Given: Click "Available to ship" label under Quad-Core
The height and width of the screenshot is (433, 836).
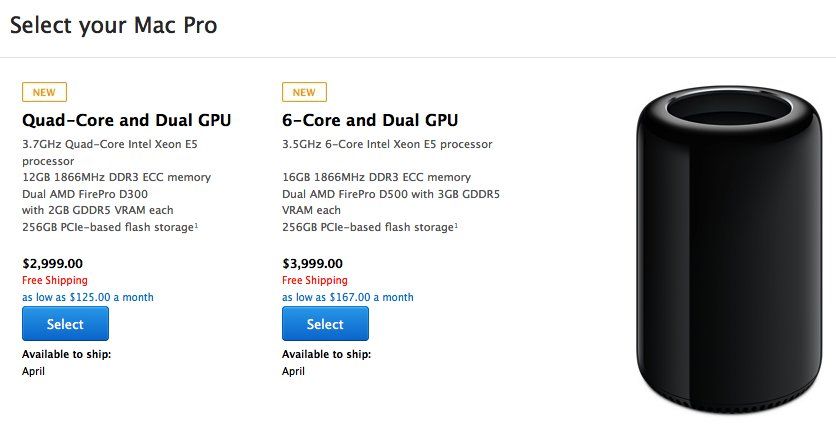Looking at the screenshot, I should (66, 354).
